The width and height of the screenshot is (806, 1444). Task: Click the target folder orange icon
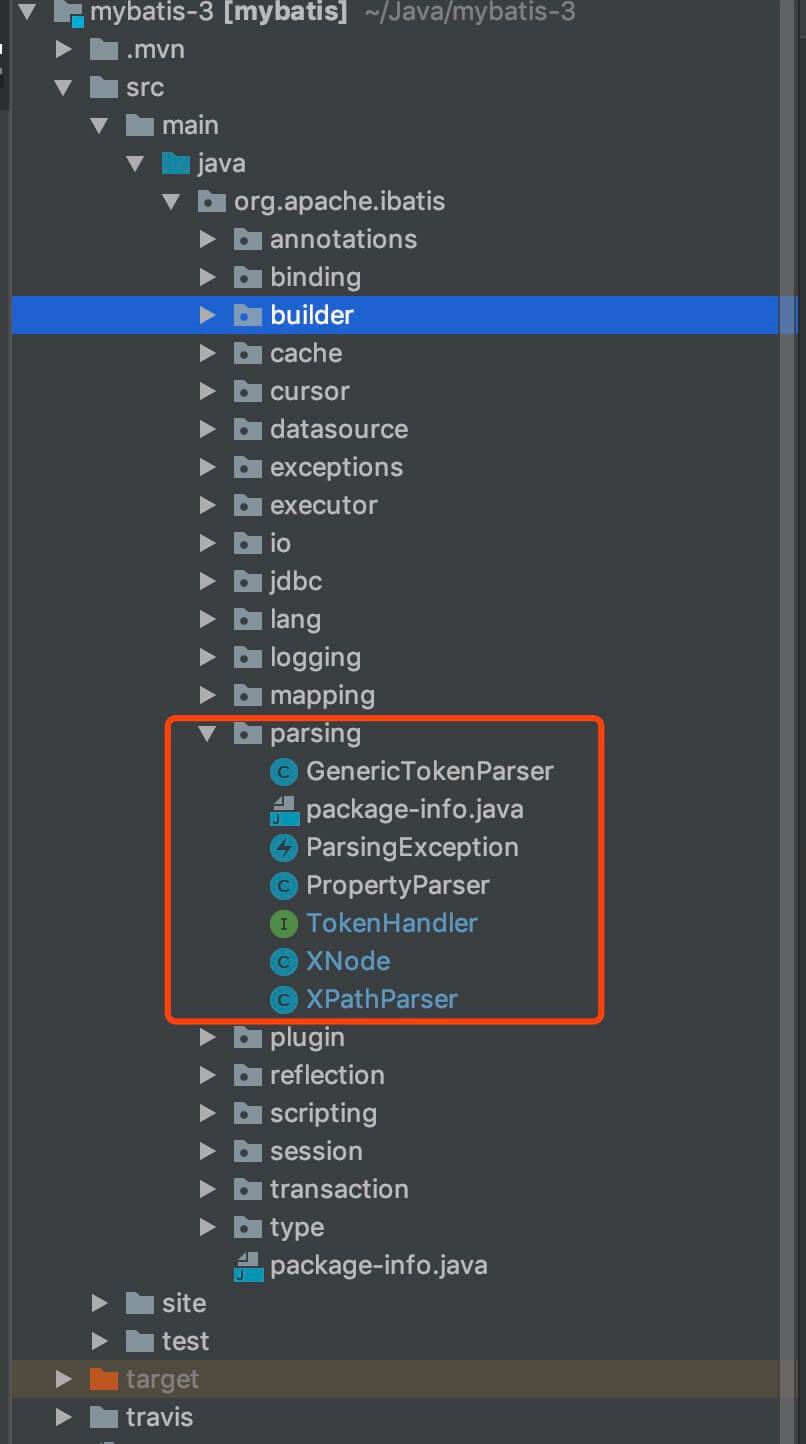coord(103,1379)
